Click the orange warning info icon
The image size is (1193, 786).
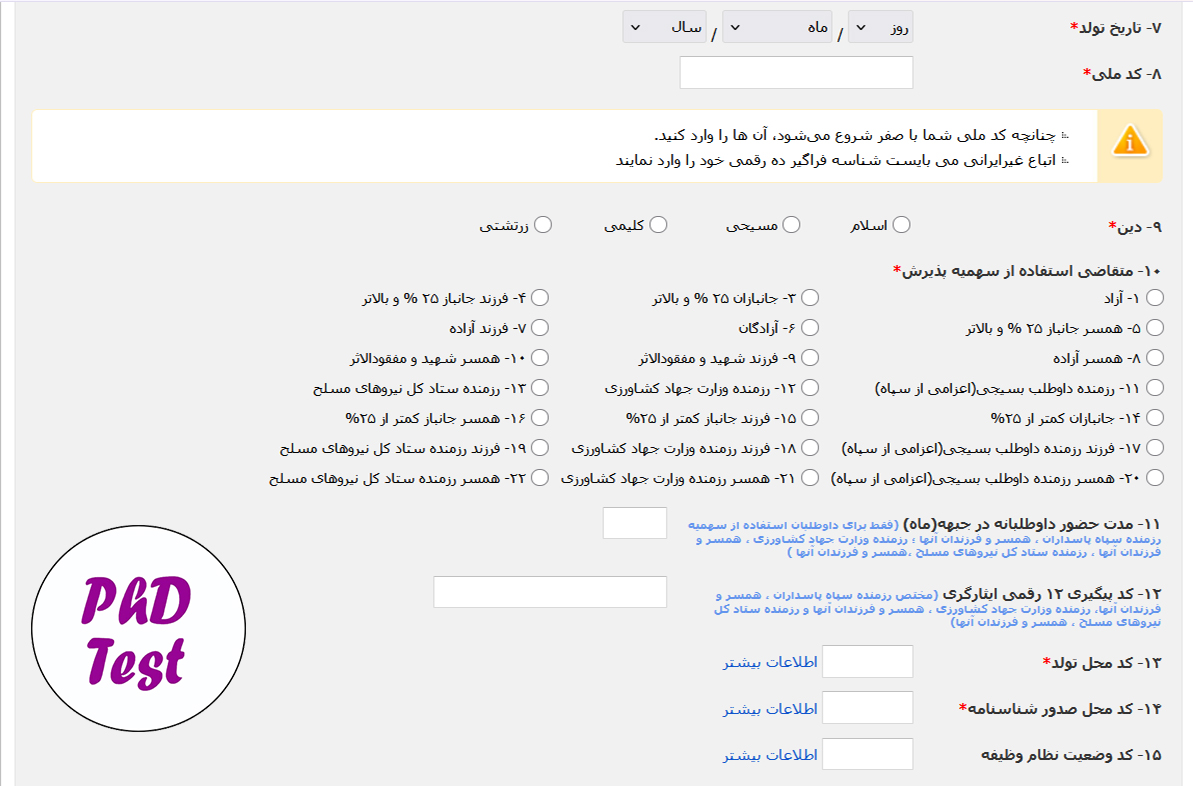click(x=1129, y=142)
